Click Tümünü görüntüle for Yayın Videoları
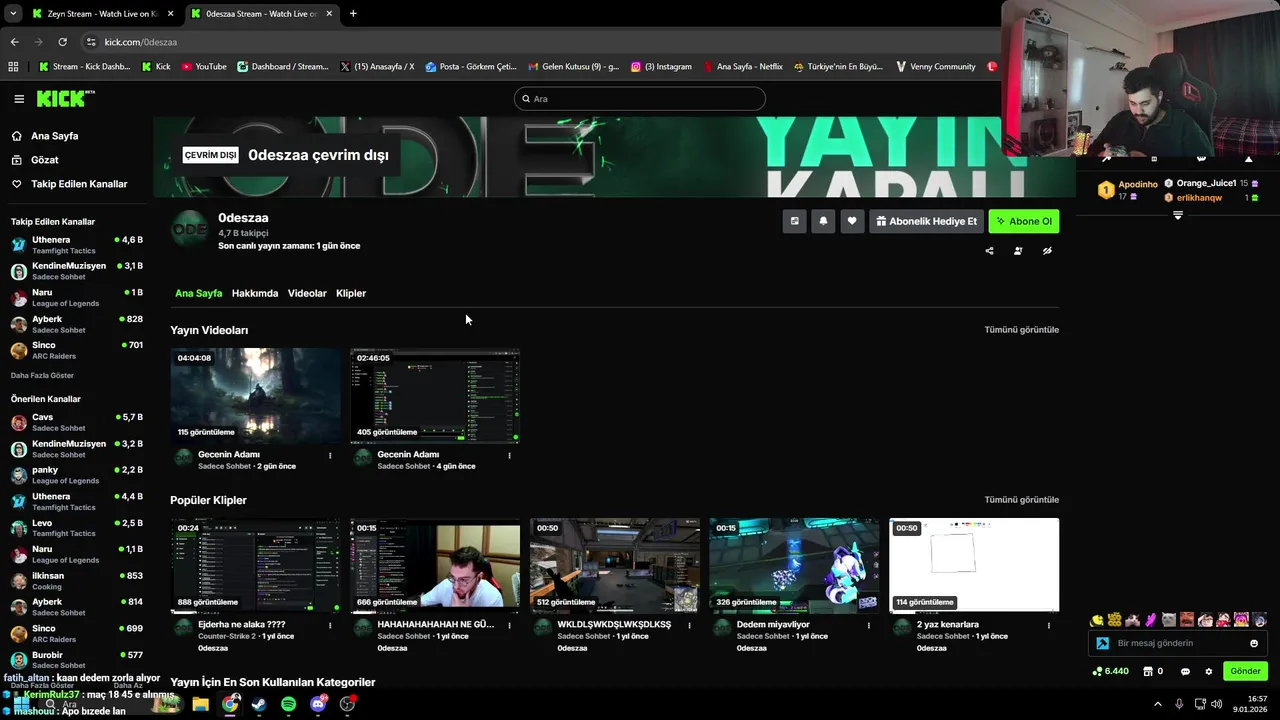 pyautogui.click(x=1021, y=330)
